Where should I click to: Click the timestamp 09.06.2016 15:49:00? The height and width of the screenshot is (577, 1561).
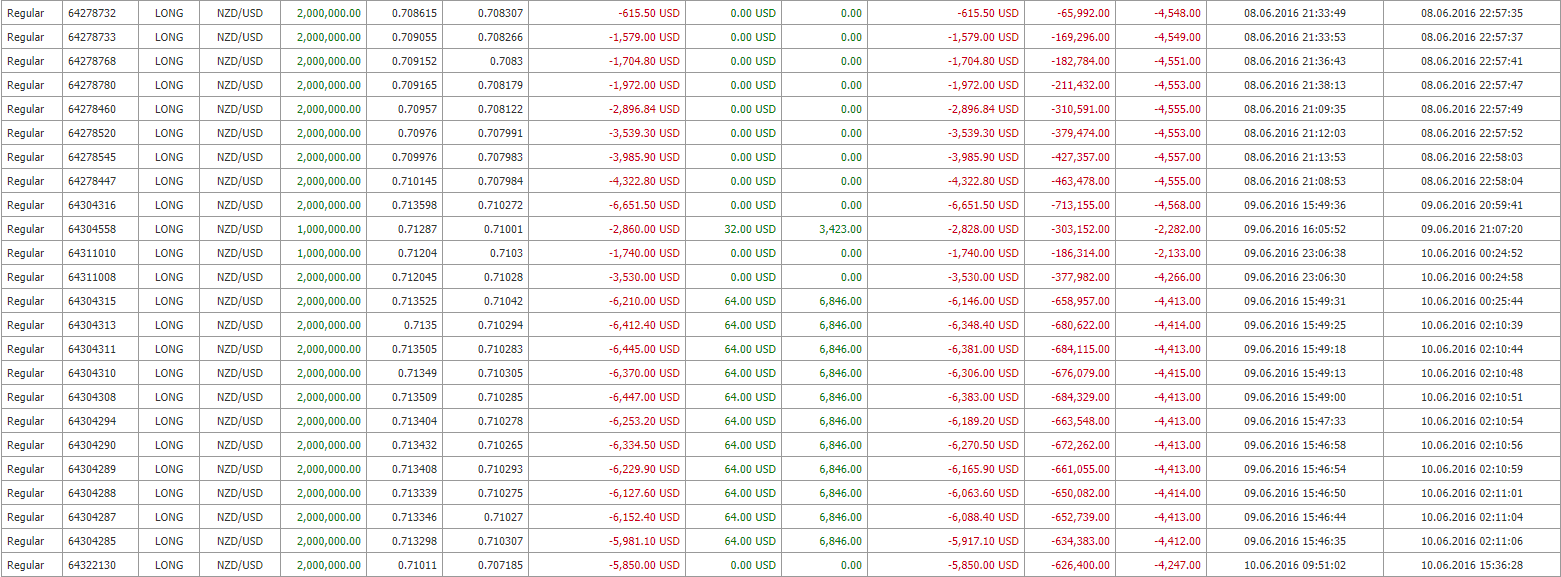1295,397
